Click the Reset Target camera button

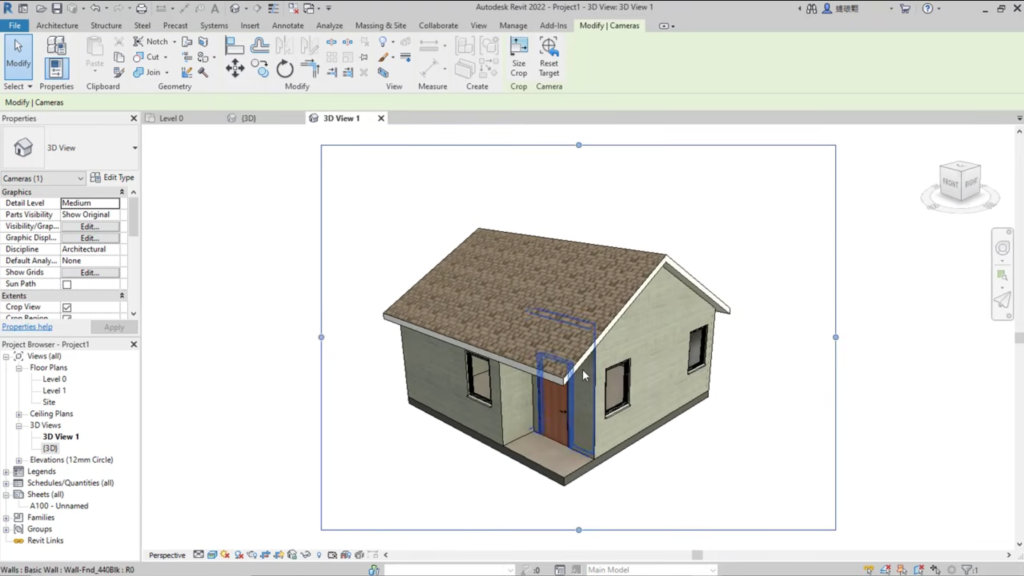(x=549, y=57)
